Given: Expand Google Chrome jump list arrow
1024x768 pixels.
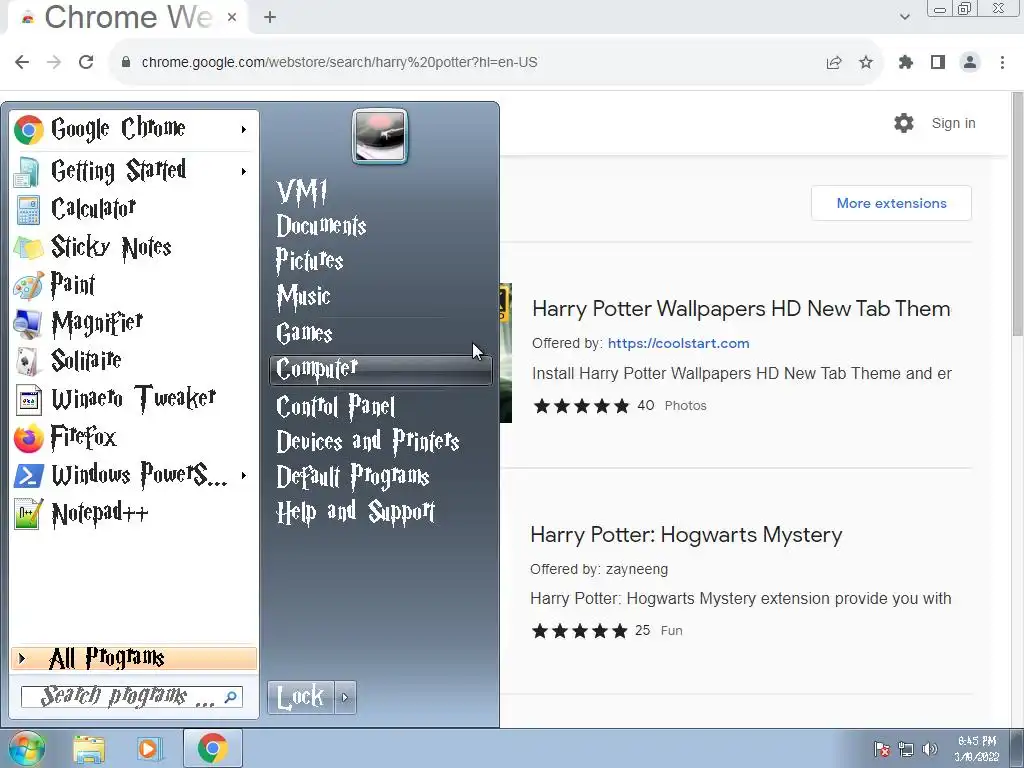Looking at the screenshot, I should tap(244, 129).
